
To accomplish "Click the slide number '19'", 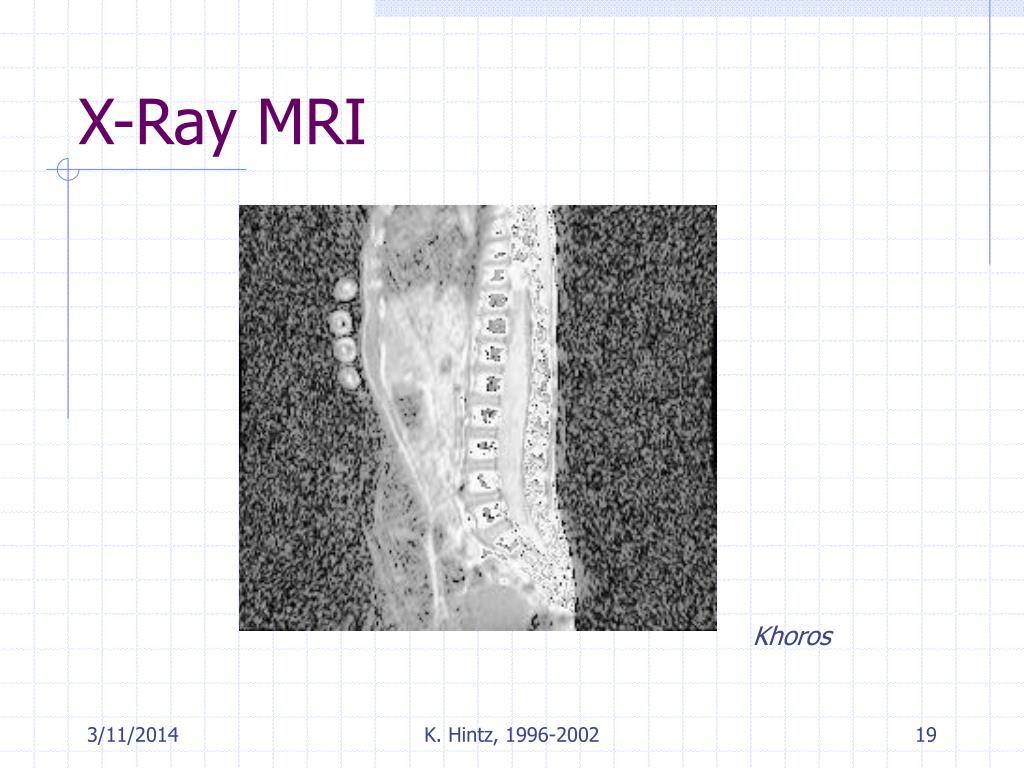I will click(x=925, y=735).
